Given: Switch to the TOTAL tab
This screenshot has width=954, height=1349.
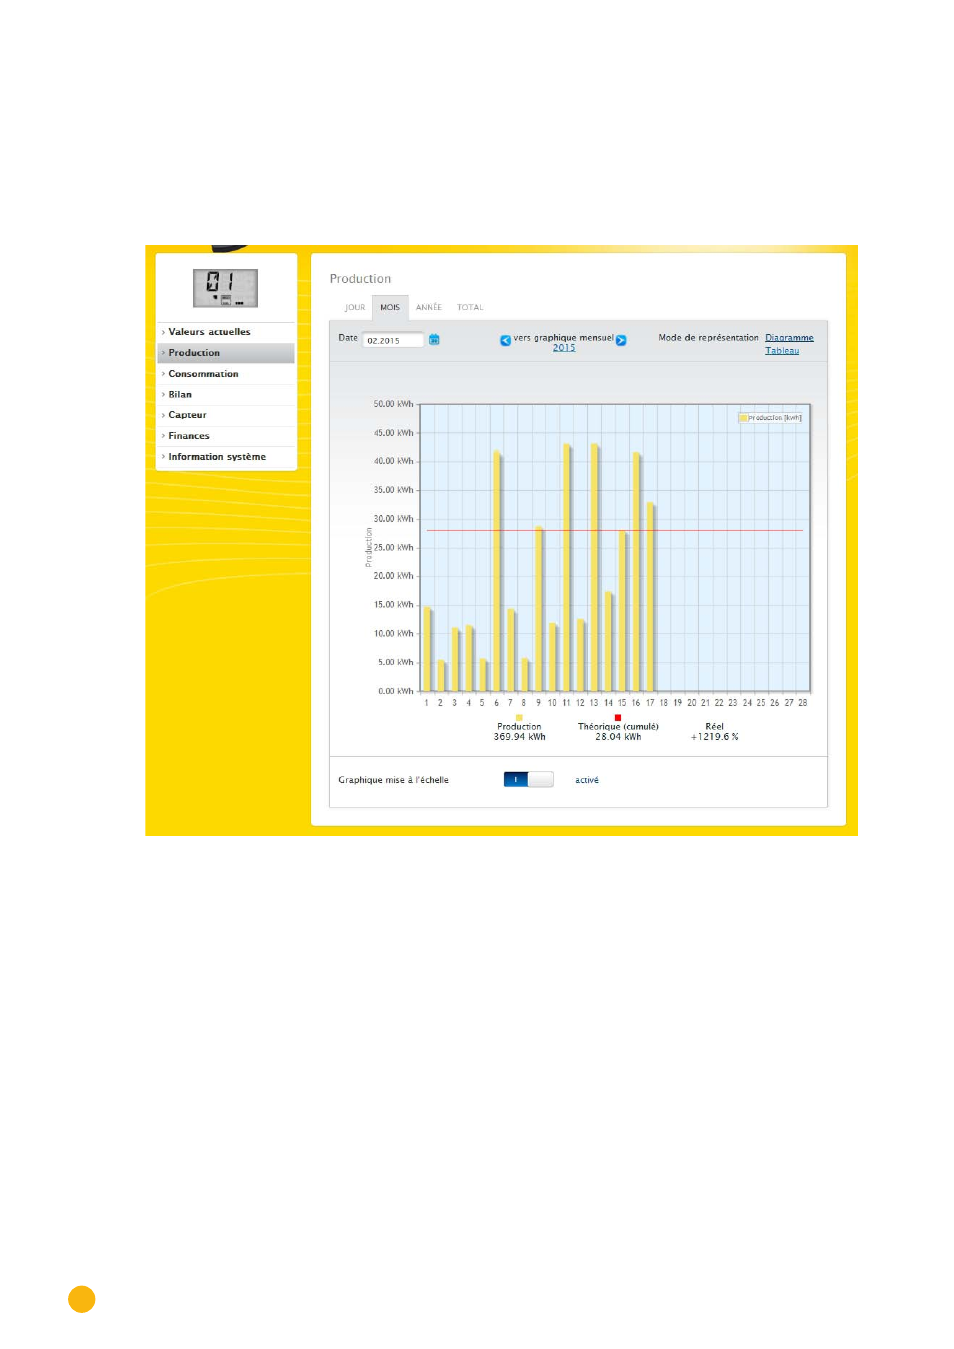Looking at the screenshot, I should tap(470, 308).
